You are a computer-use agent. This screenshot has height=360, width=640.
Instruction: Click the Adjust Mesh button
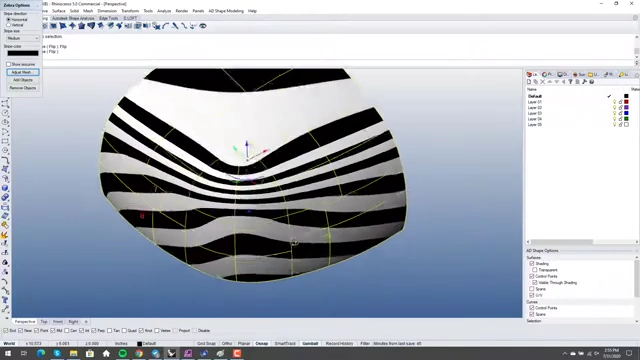point(22,72)
